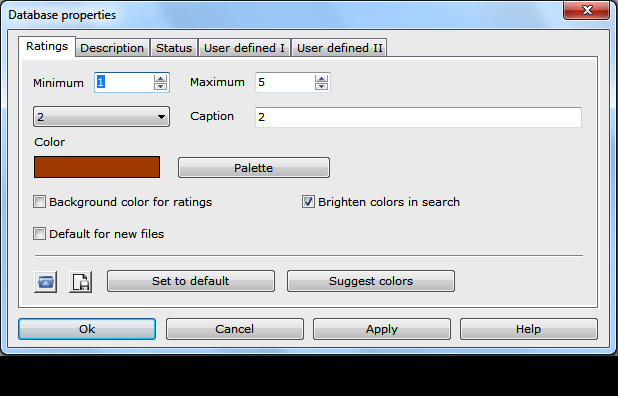Open the User defined II tab
This screenshot has height=396, width=618.
(339, 48)
